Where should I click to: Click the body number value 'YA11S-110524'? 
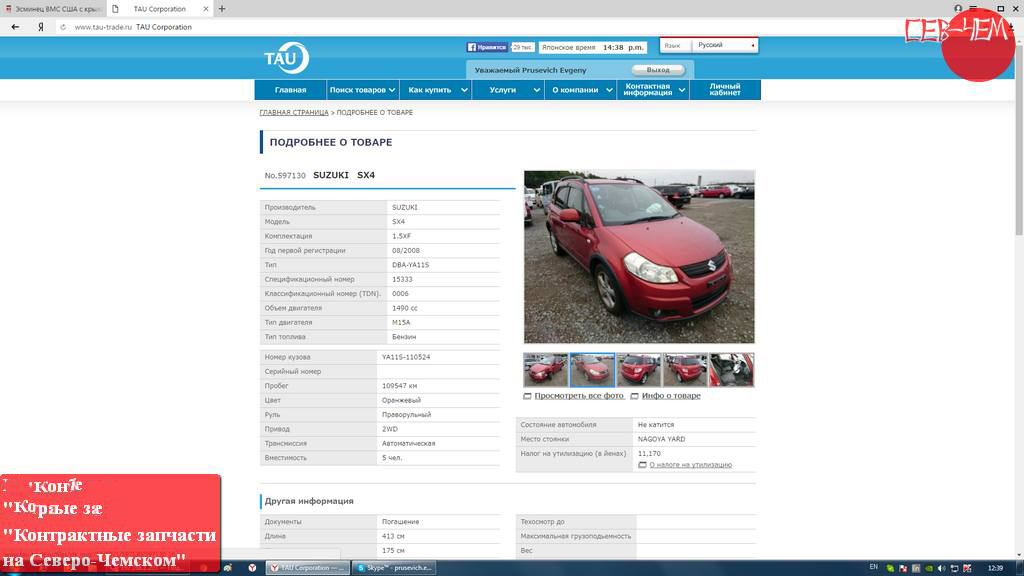point(406,357)
